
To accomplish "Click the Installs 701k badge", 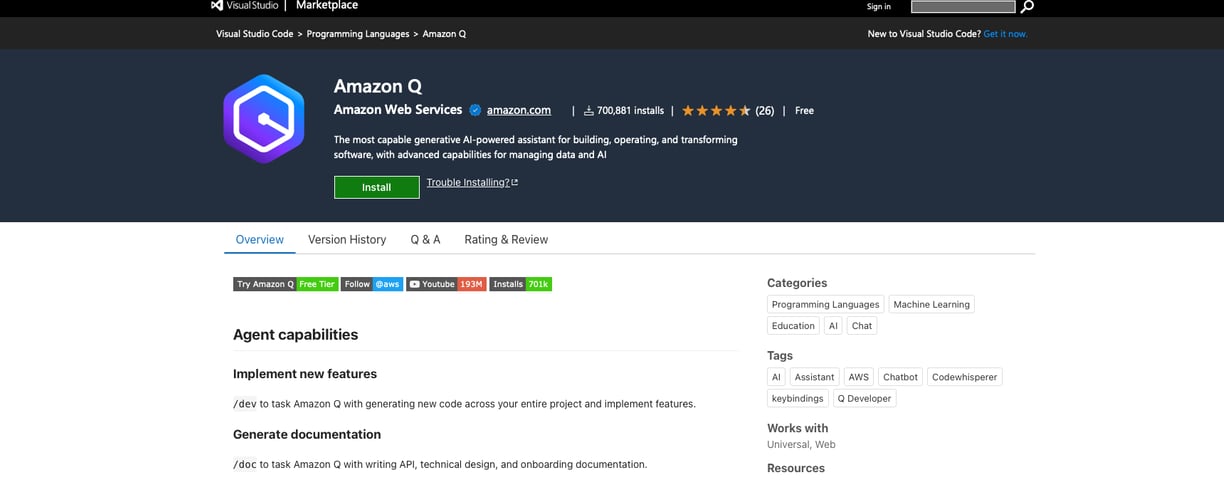I will (521, 284).
